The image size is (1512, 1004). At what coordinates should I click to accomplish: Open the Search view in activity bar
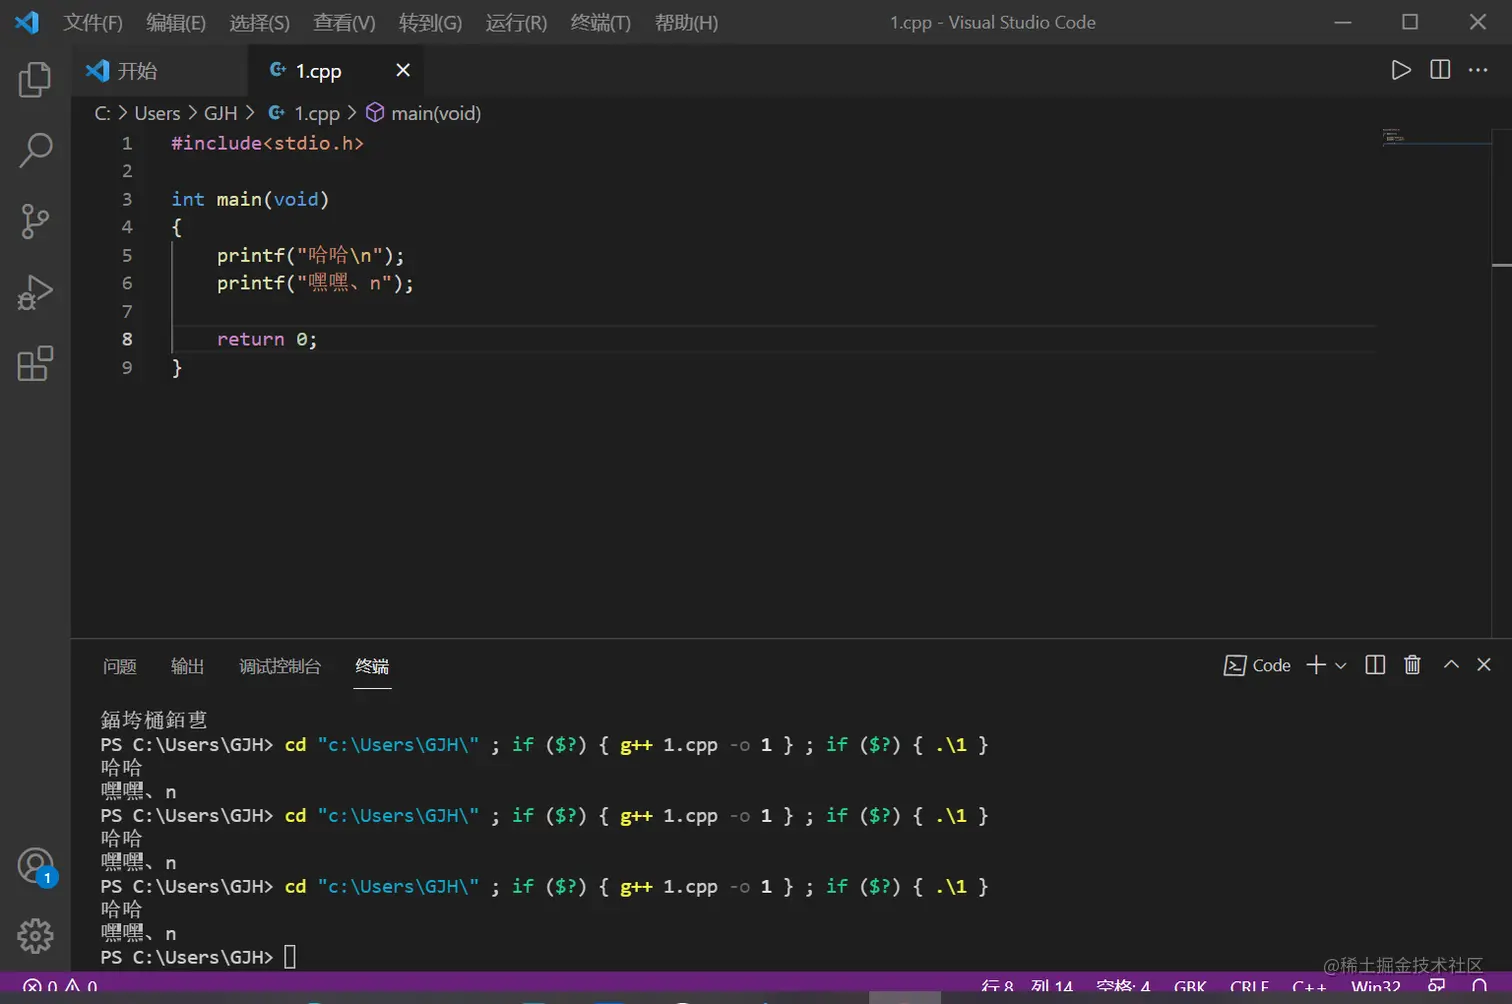35,151
